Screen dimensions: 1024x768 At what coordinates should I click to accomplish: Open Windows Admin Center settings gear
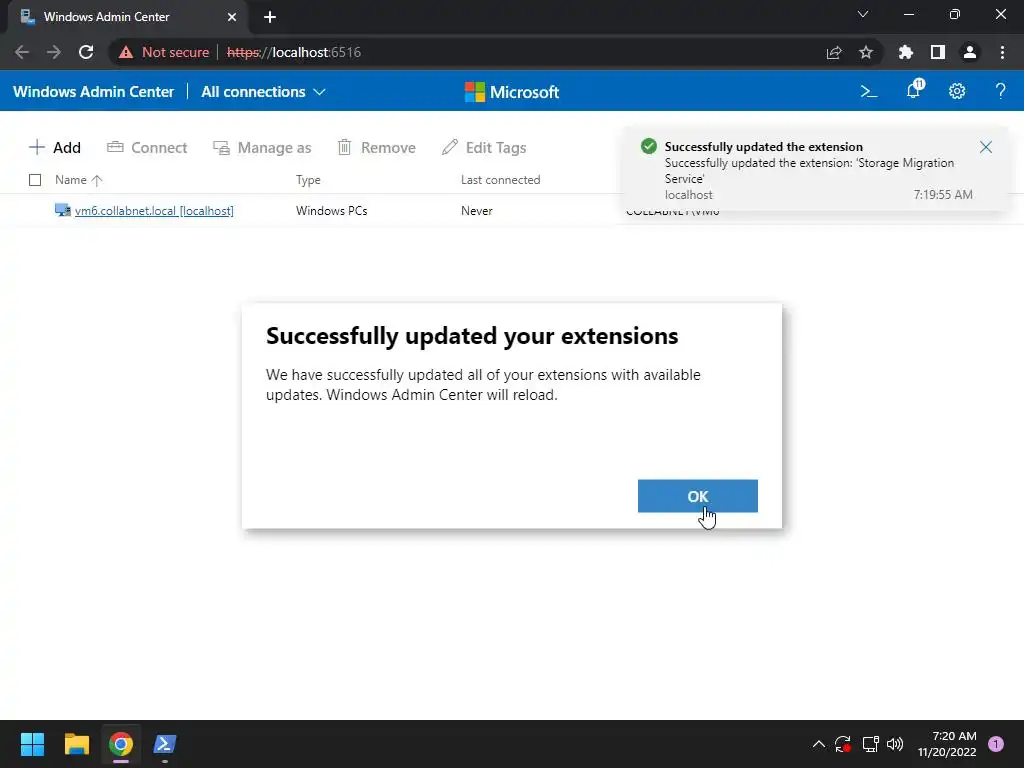[x=957, y=91]
